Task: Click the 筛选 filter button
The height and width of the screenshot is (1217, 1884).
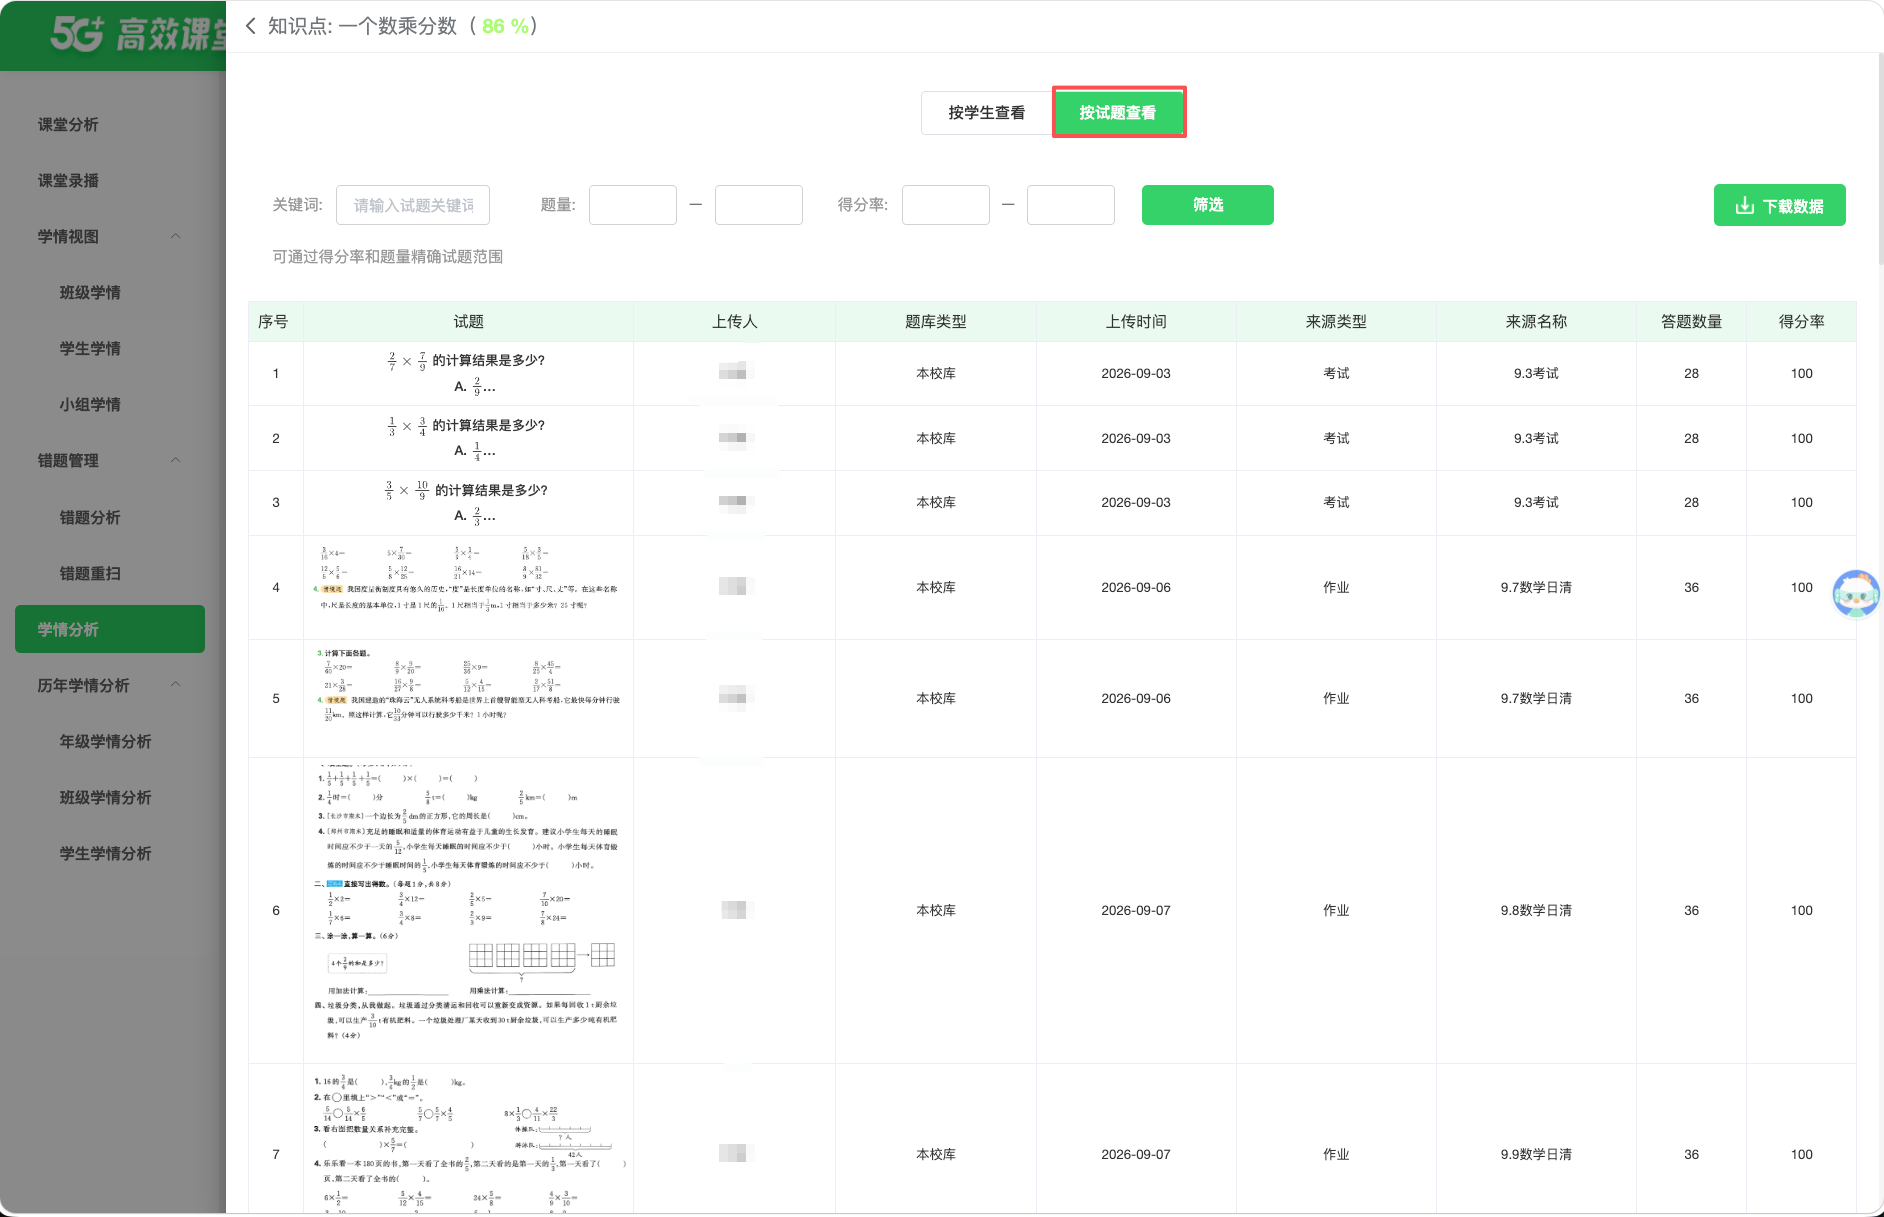Action: (1207, 205)
